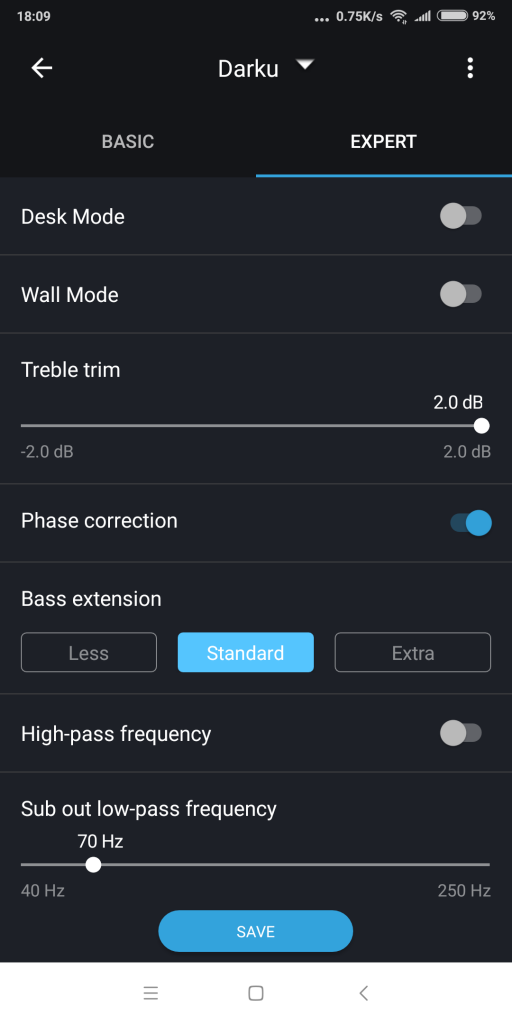Tap the Android home square icon
Viewport: 512px width, 1024px height.
[256, 993]
